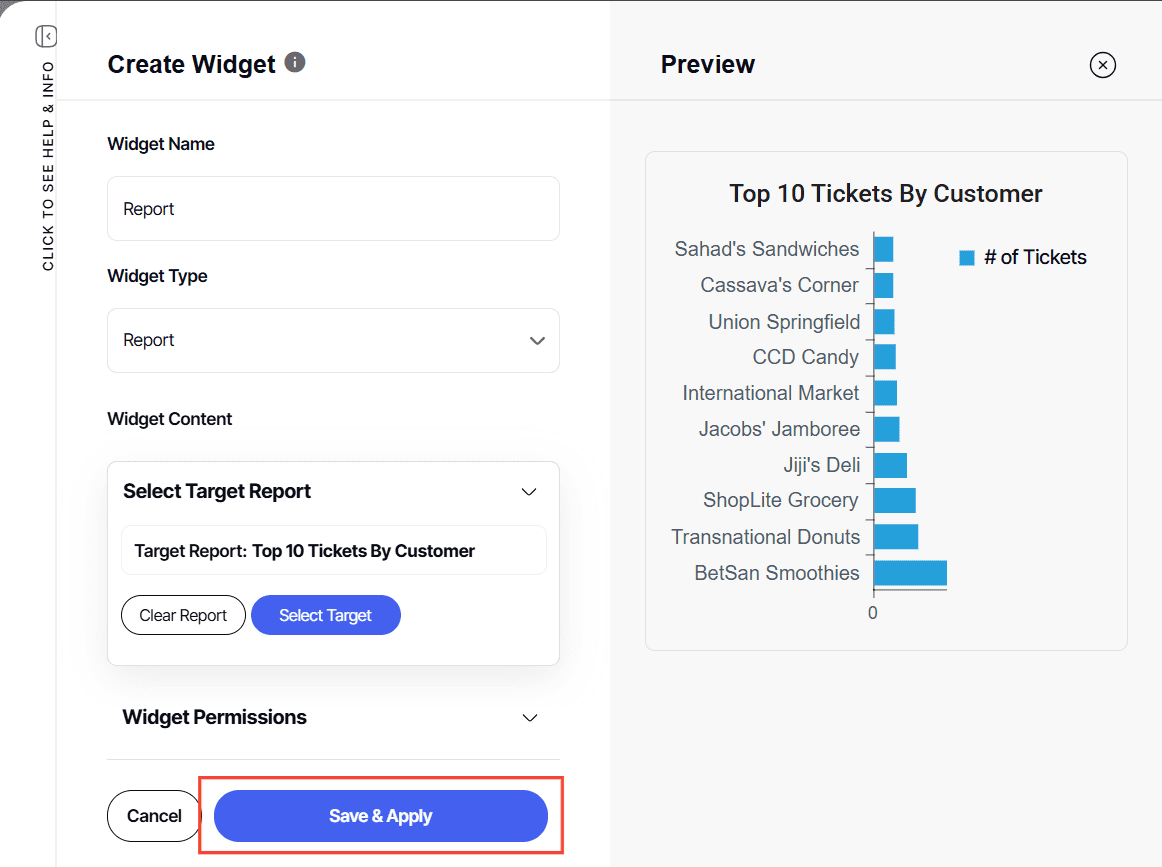Click the Top 10 Tickets By Customer title
Screen dimensions: 1162x867
coord(885,194)
